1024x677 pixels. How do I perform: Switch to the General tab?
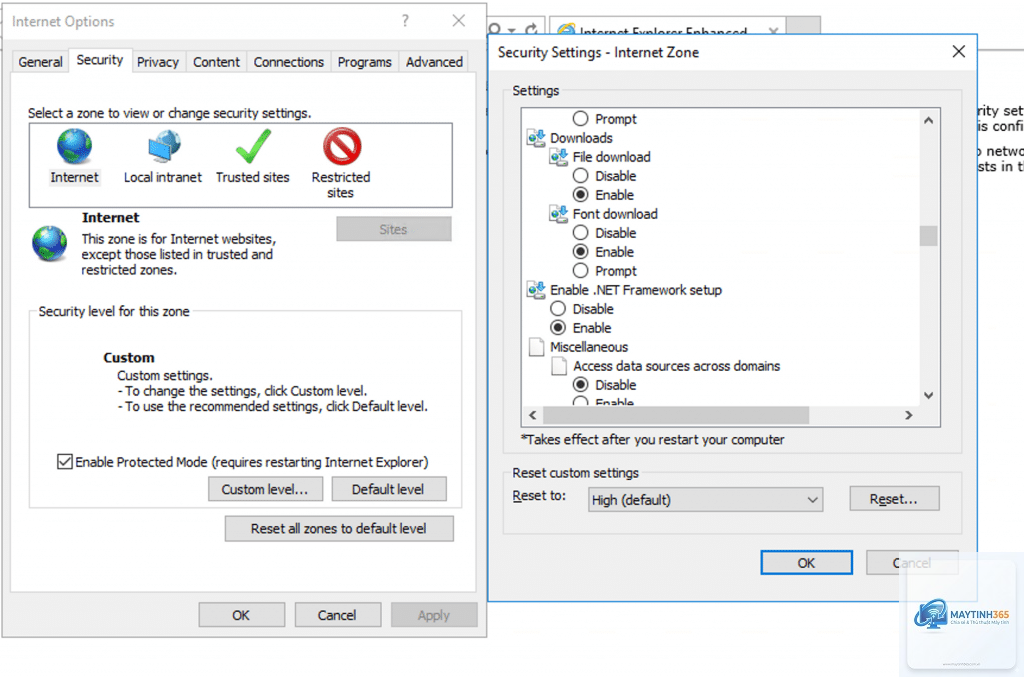point(40,62)
